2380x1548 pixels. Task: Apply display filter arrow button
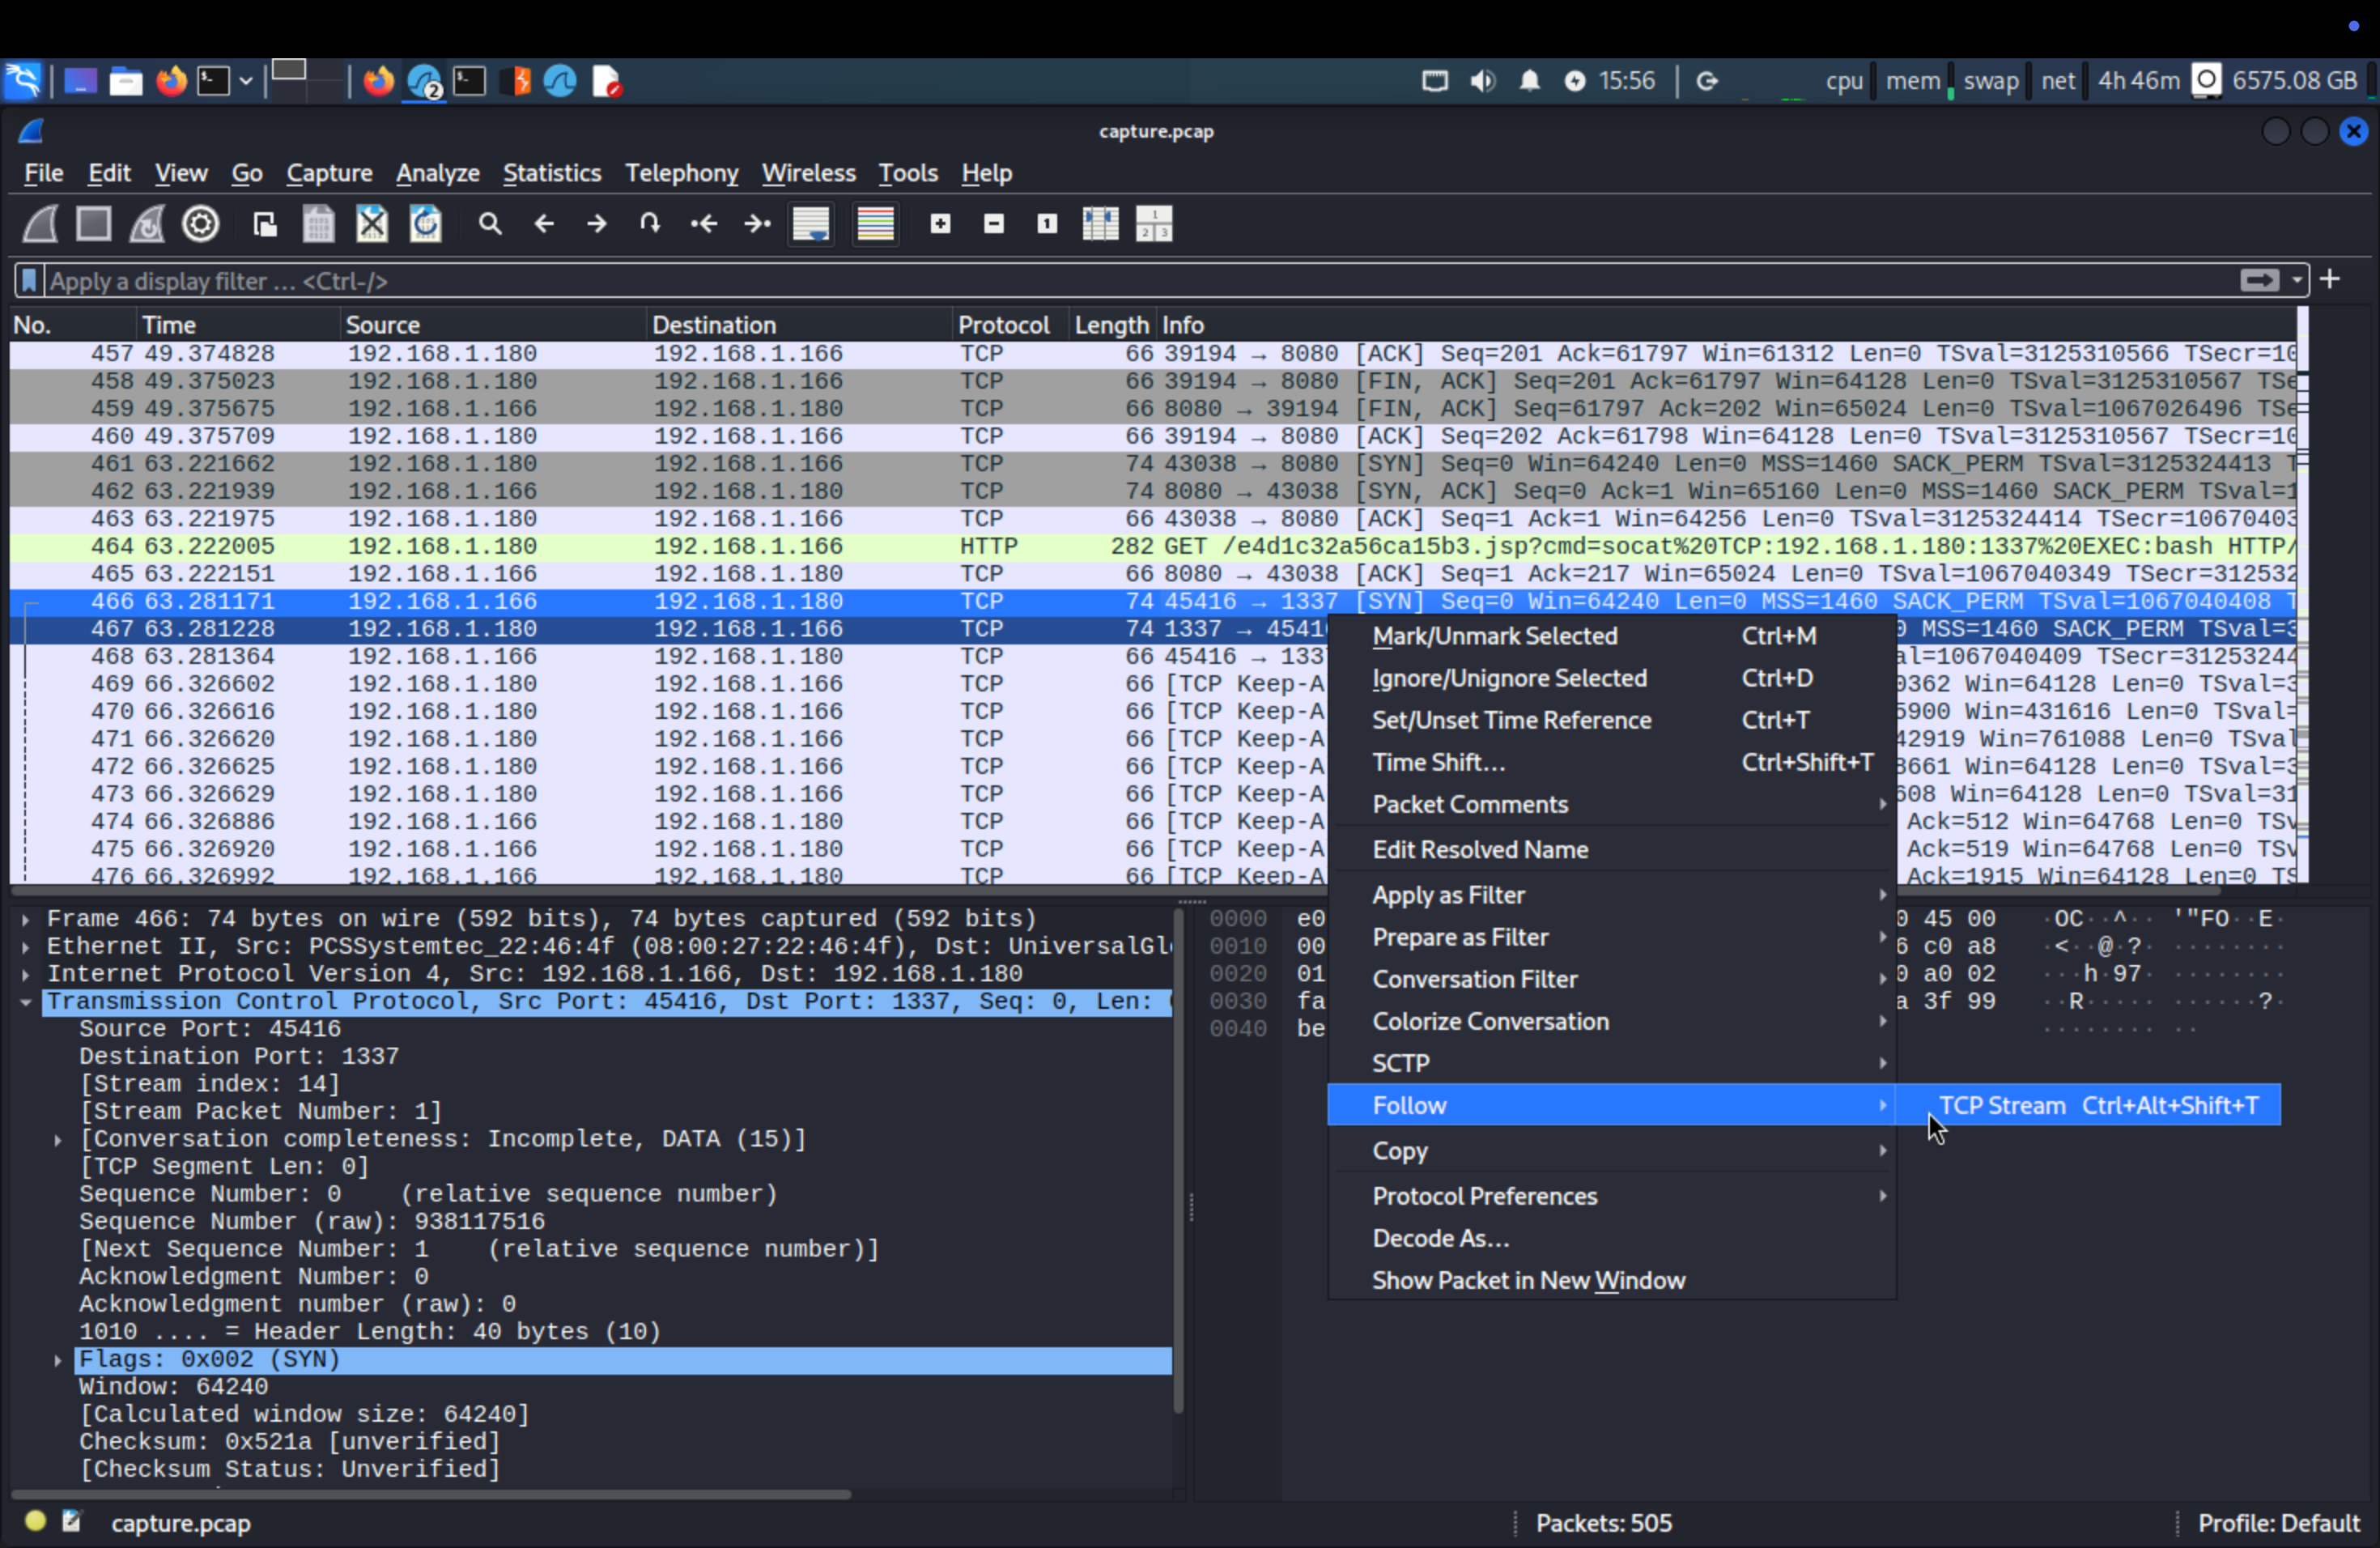[2259, 280]
